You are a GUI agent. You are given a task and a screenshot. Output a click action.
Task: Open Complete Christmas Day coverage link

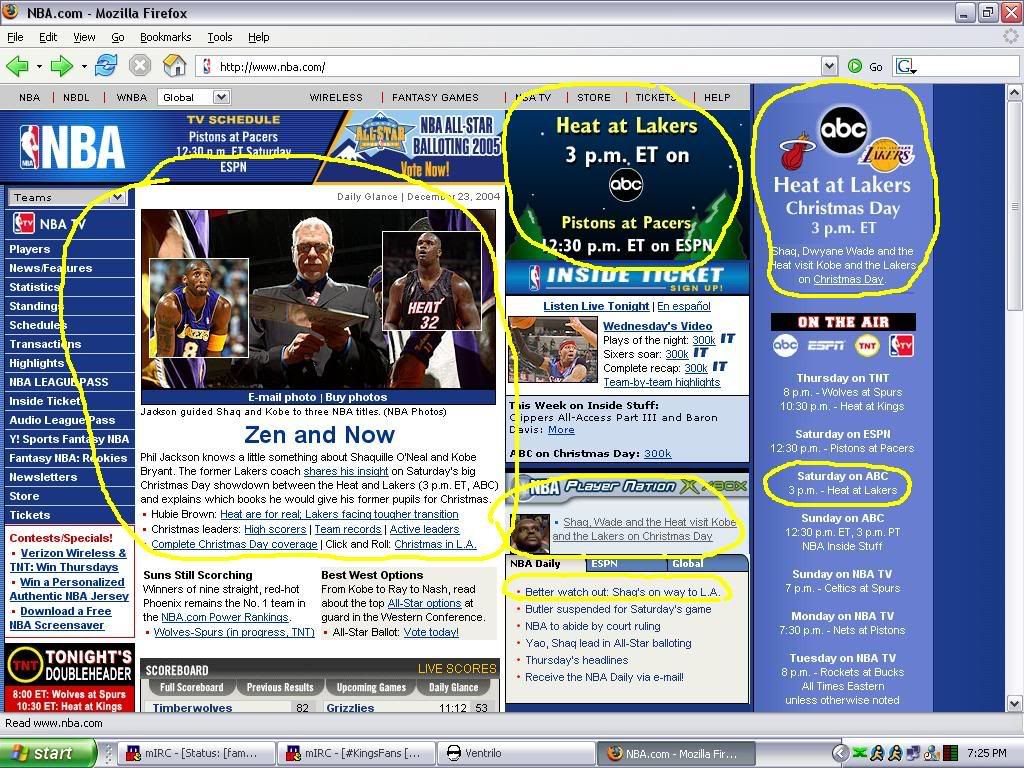click(234, 544)
